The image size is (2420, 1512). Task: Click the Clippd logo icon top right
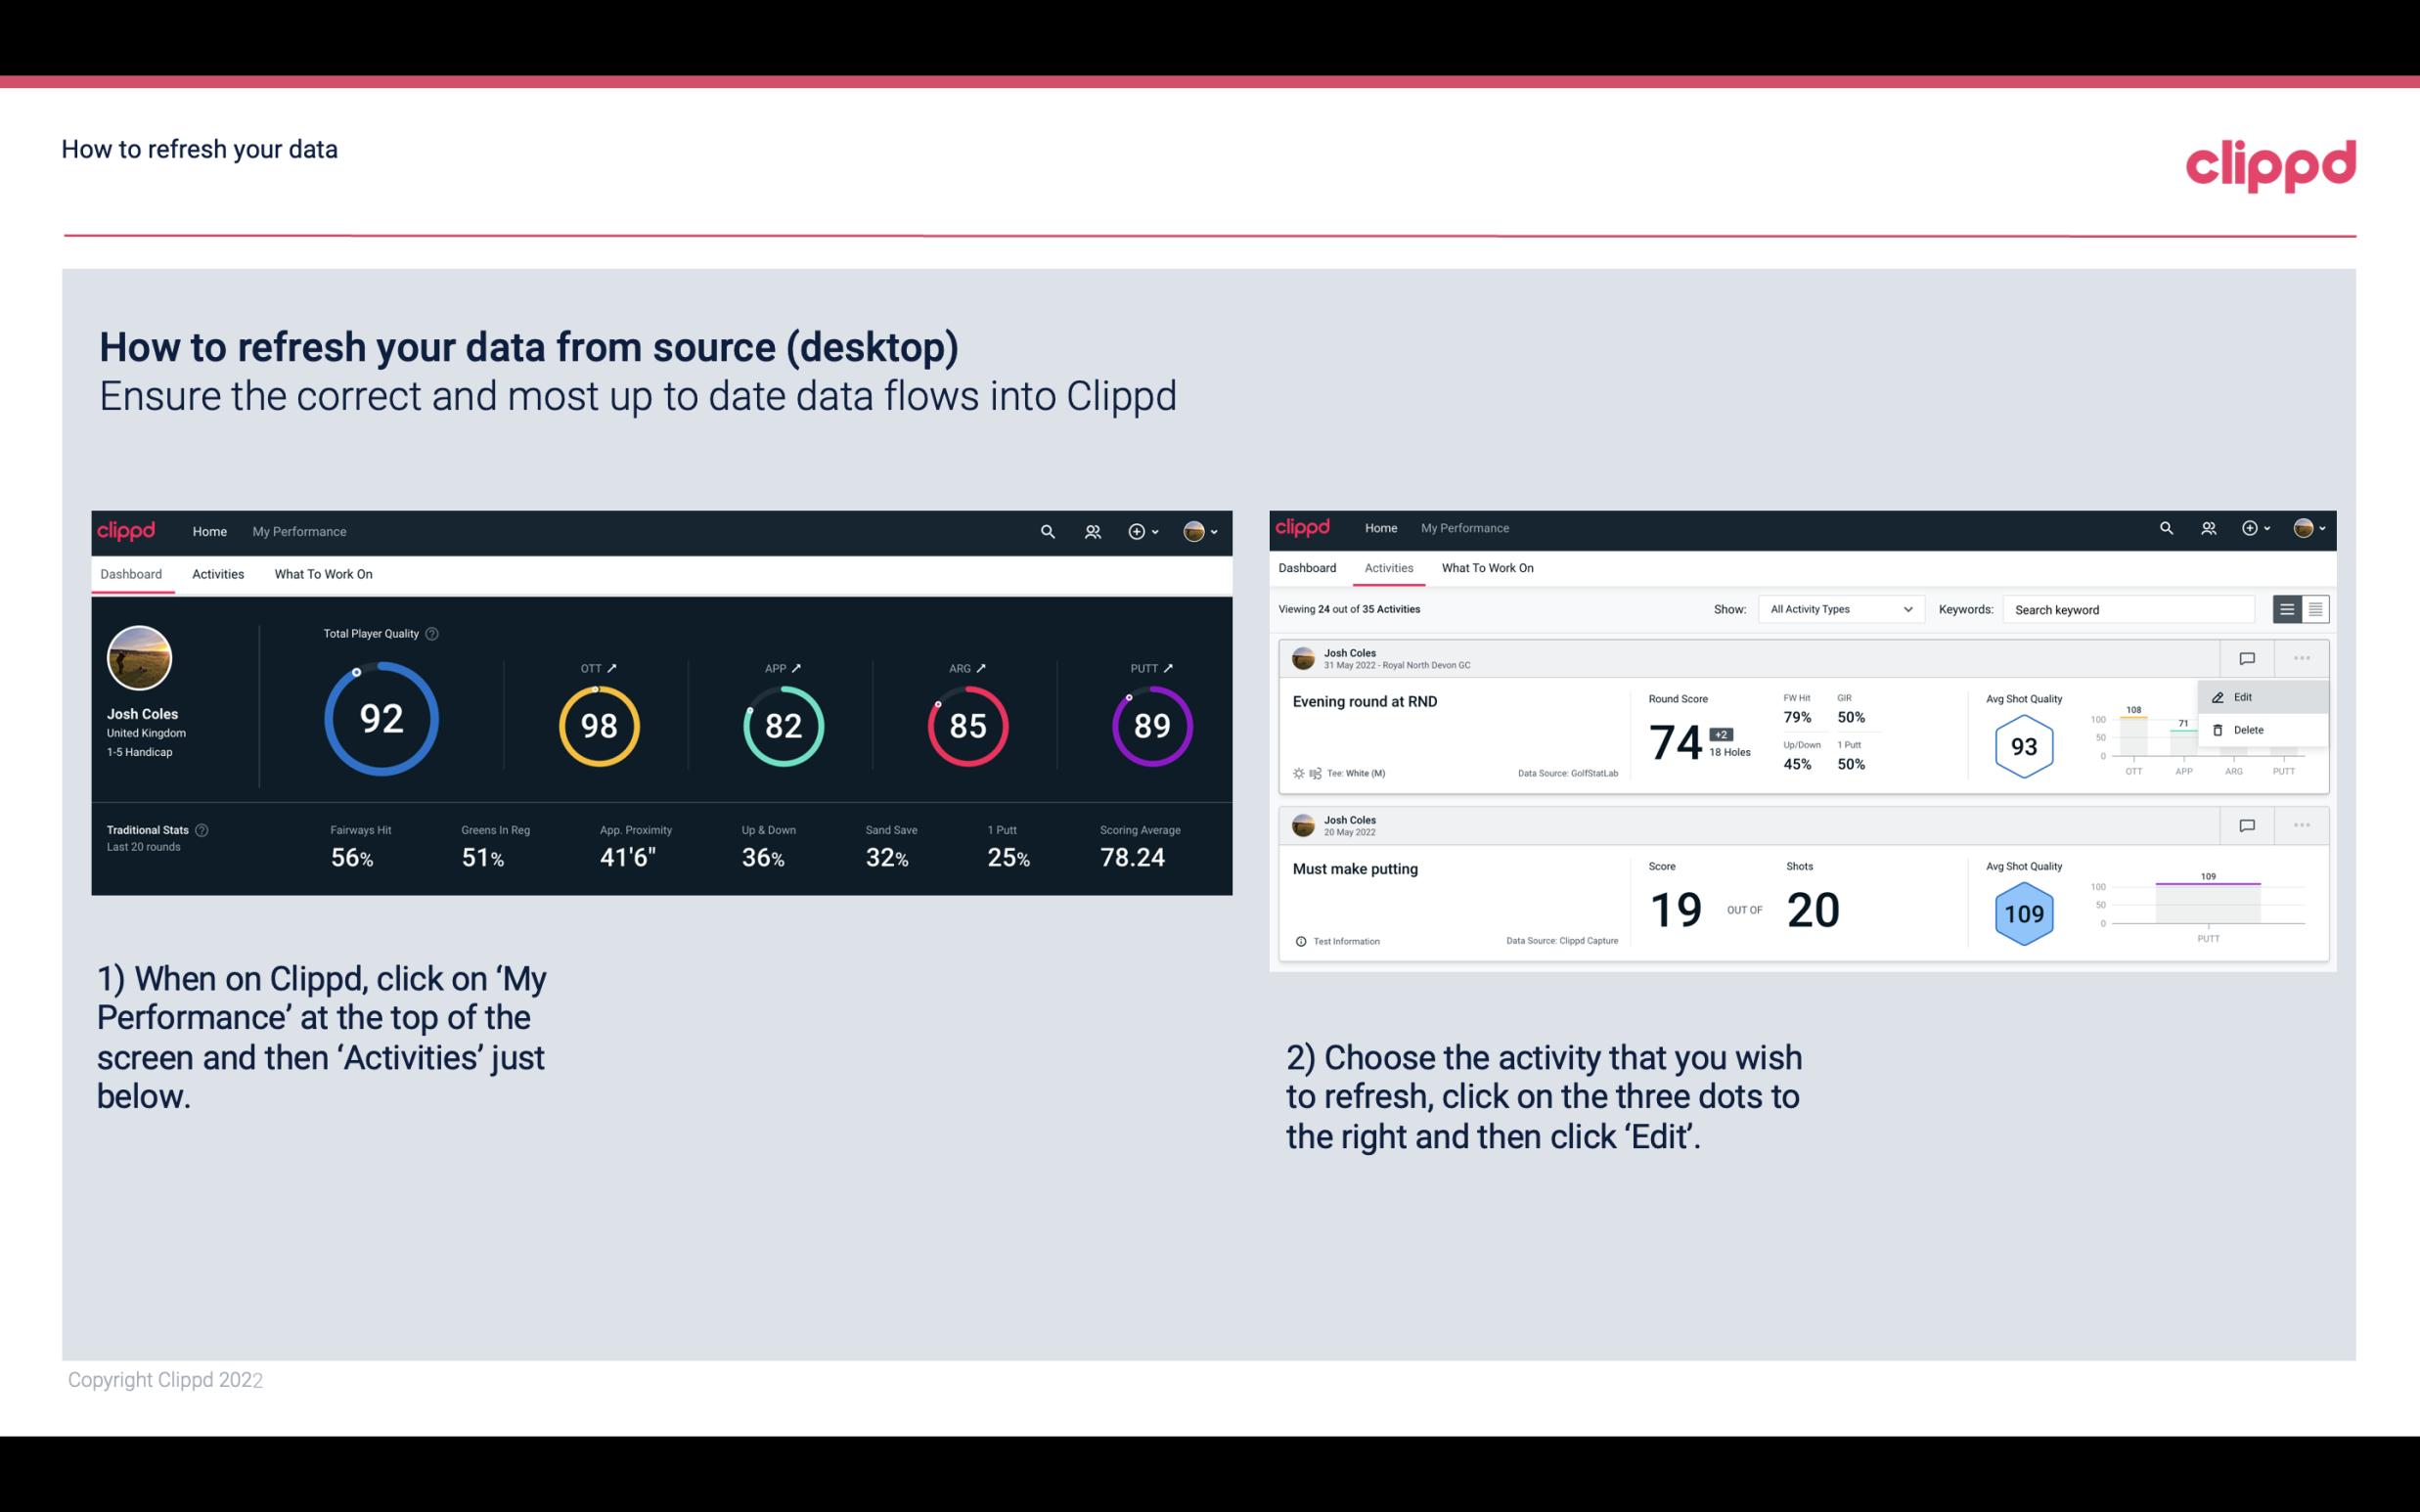2272,162
